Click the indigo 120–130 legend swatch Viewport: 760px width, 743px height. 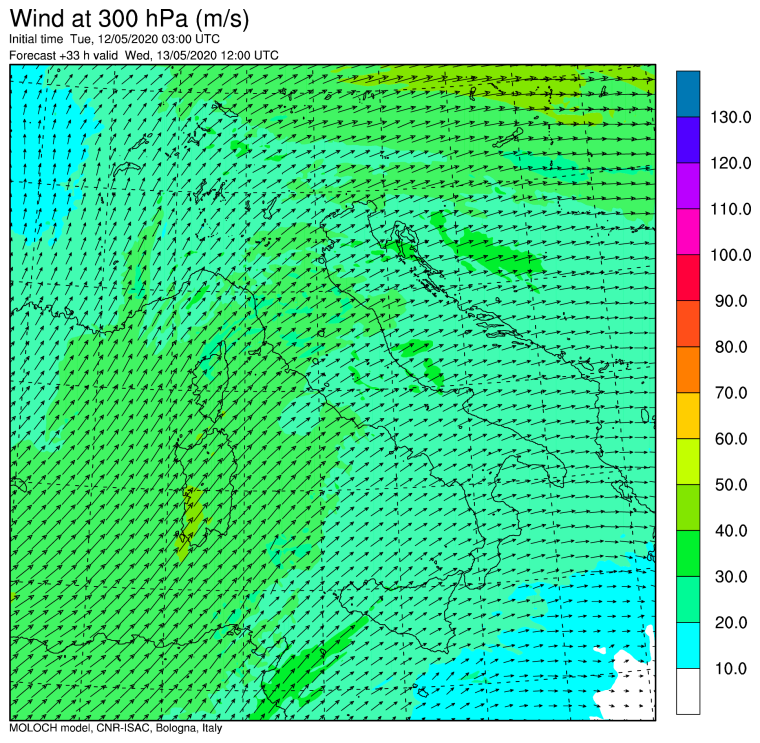pyautogui.click(x=688, y=140)
